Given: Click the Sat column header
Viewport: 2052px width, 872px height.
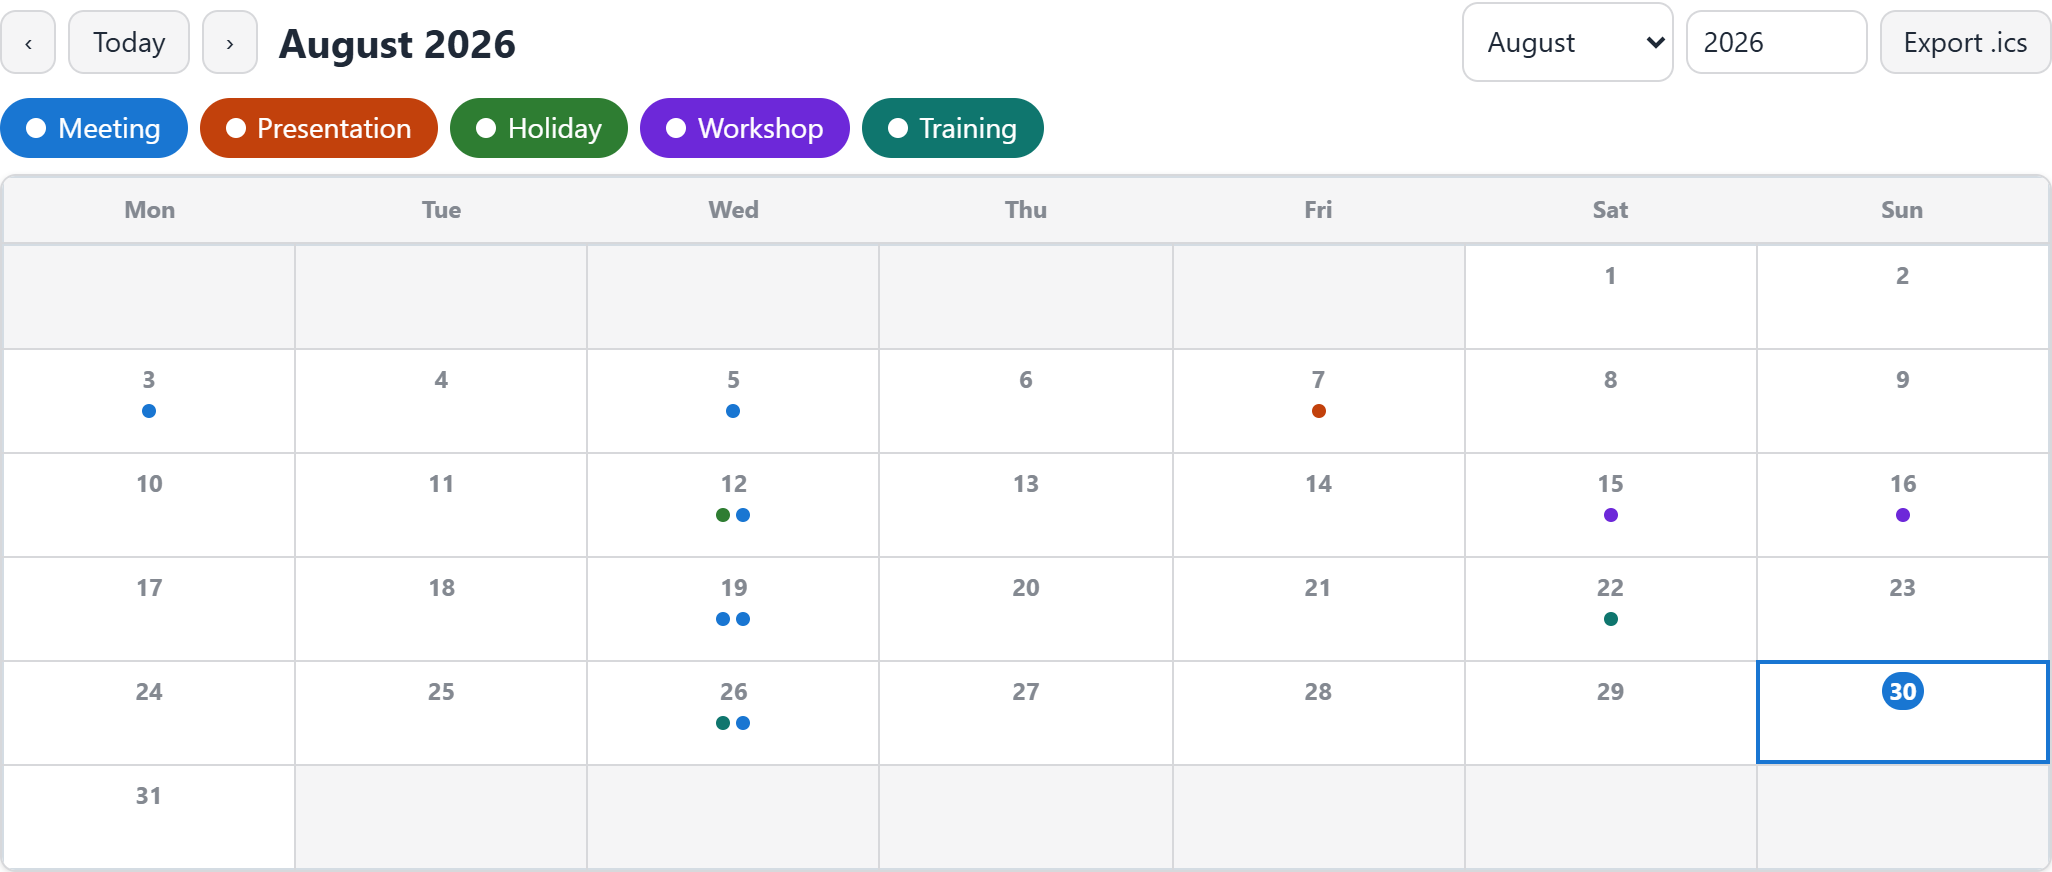Looking at the screenshot, I should [1611, 210].
